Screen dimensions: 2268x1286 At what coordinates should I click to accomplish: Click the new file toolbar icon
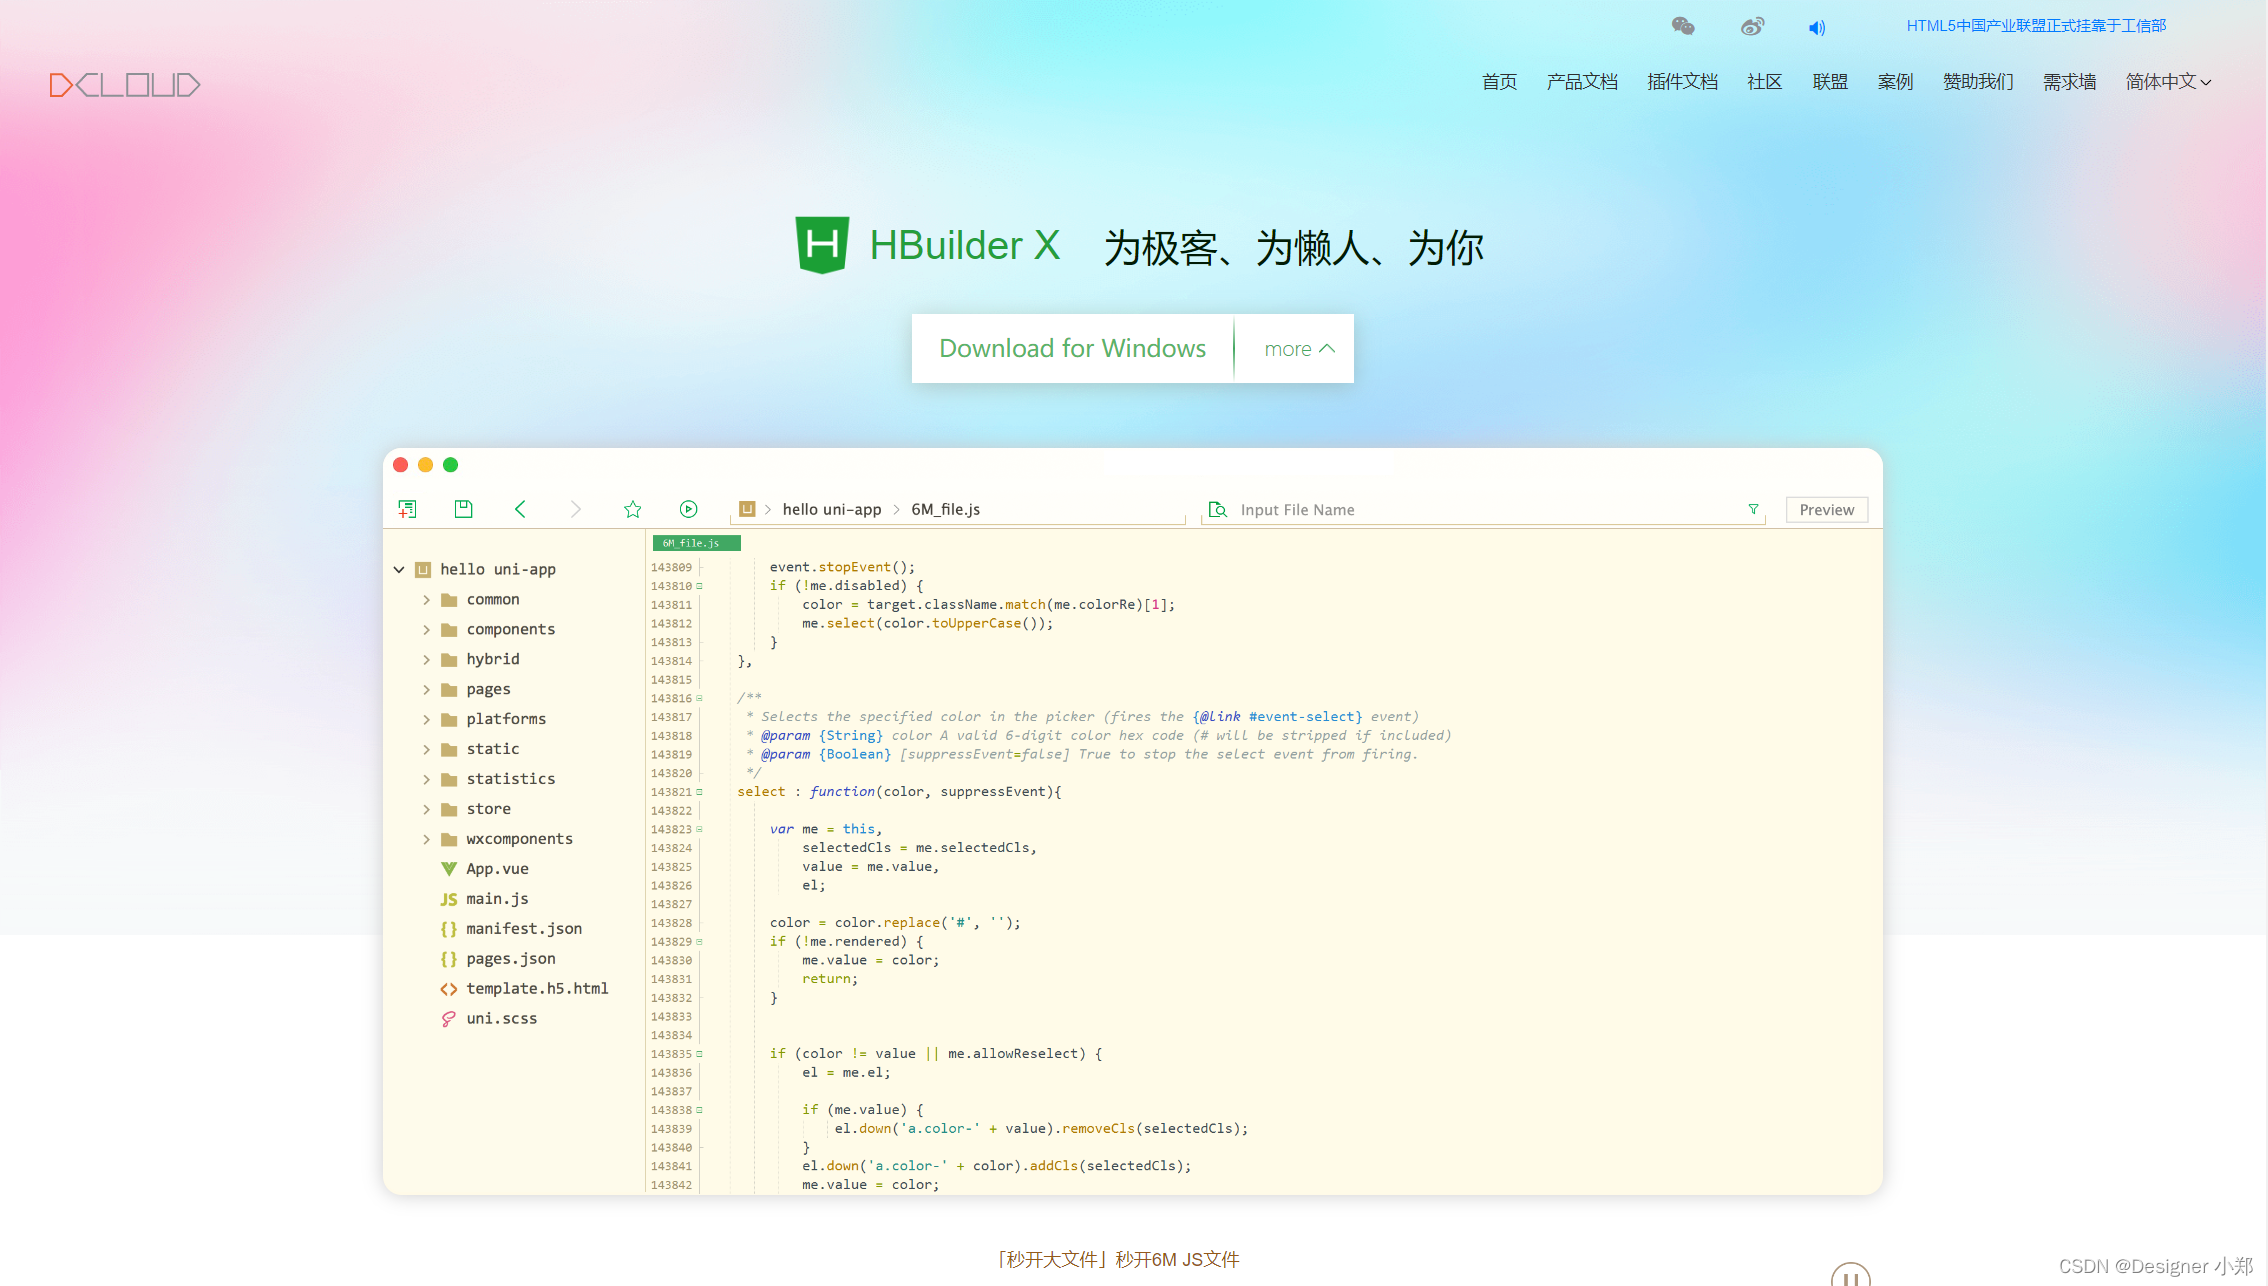click(x=407, y=509)
